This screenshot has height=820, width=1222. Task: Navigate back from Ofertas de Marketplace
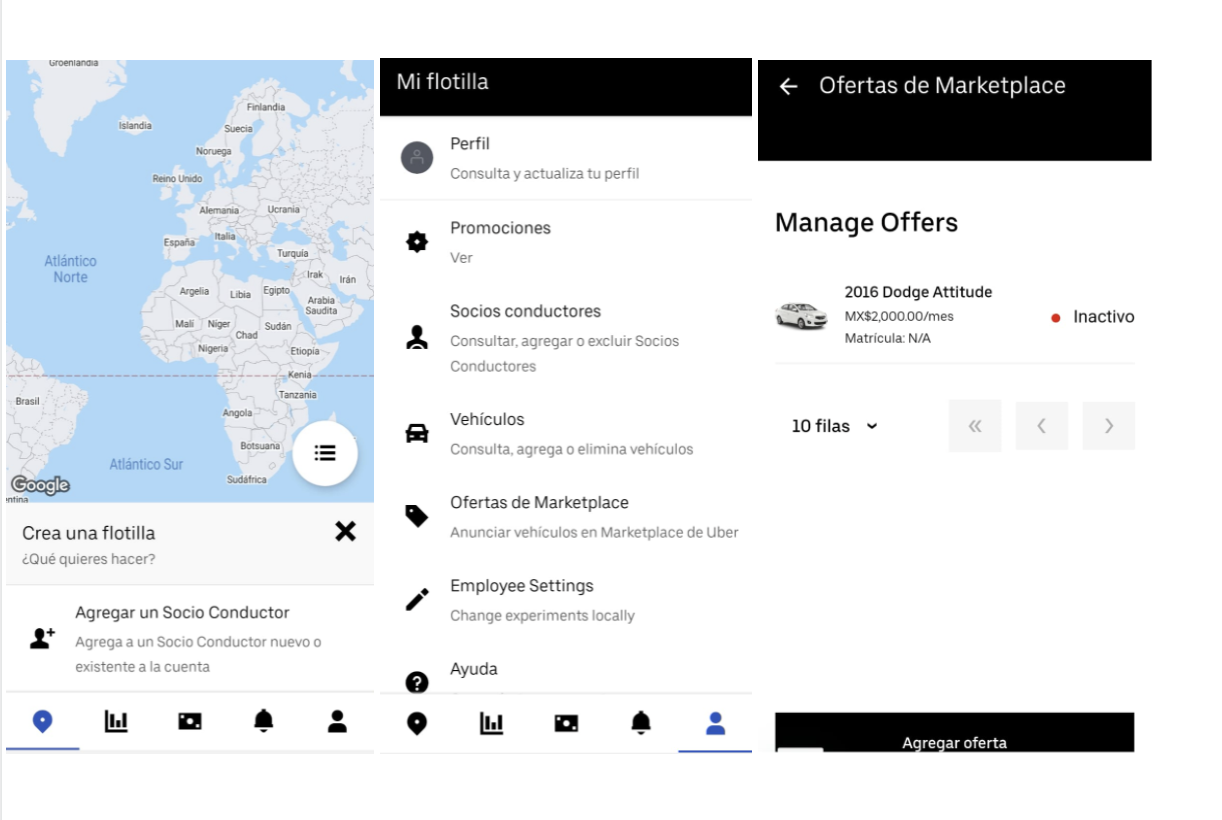[x=787, y=86]
